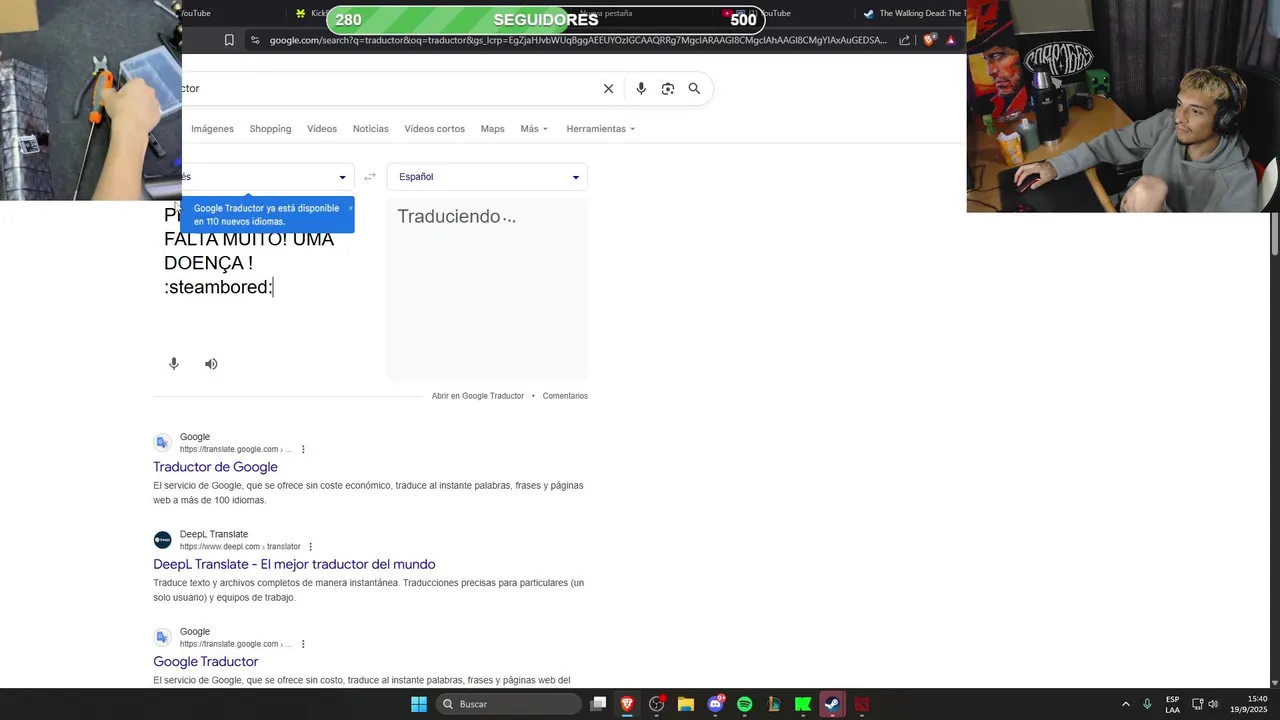
Task: Open Brave Rewards triangle icon
Action: [x=951, y=40]
